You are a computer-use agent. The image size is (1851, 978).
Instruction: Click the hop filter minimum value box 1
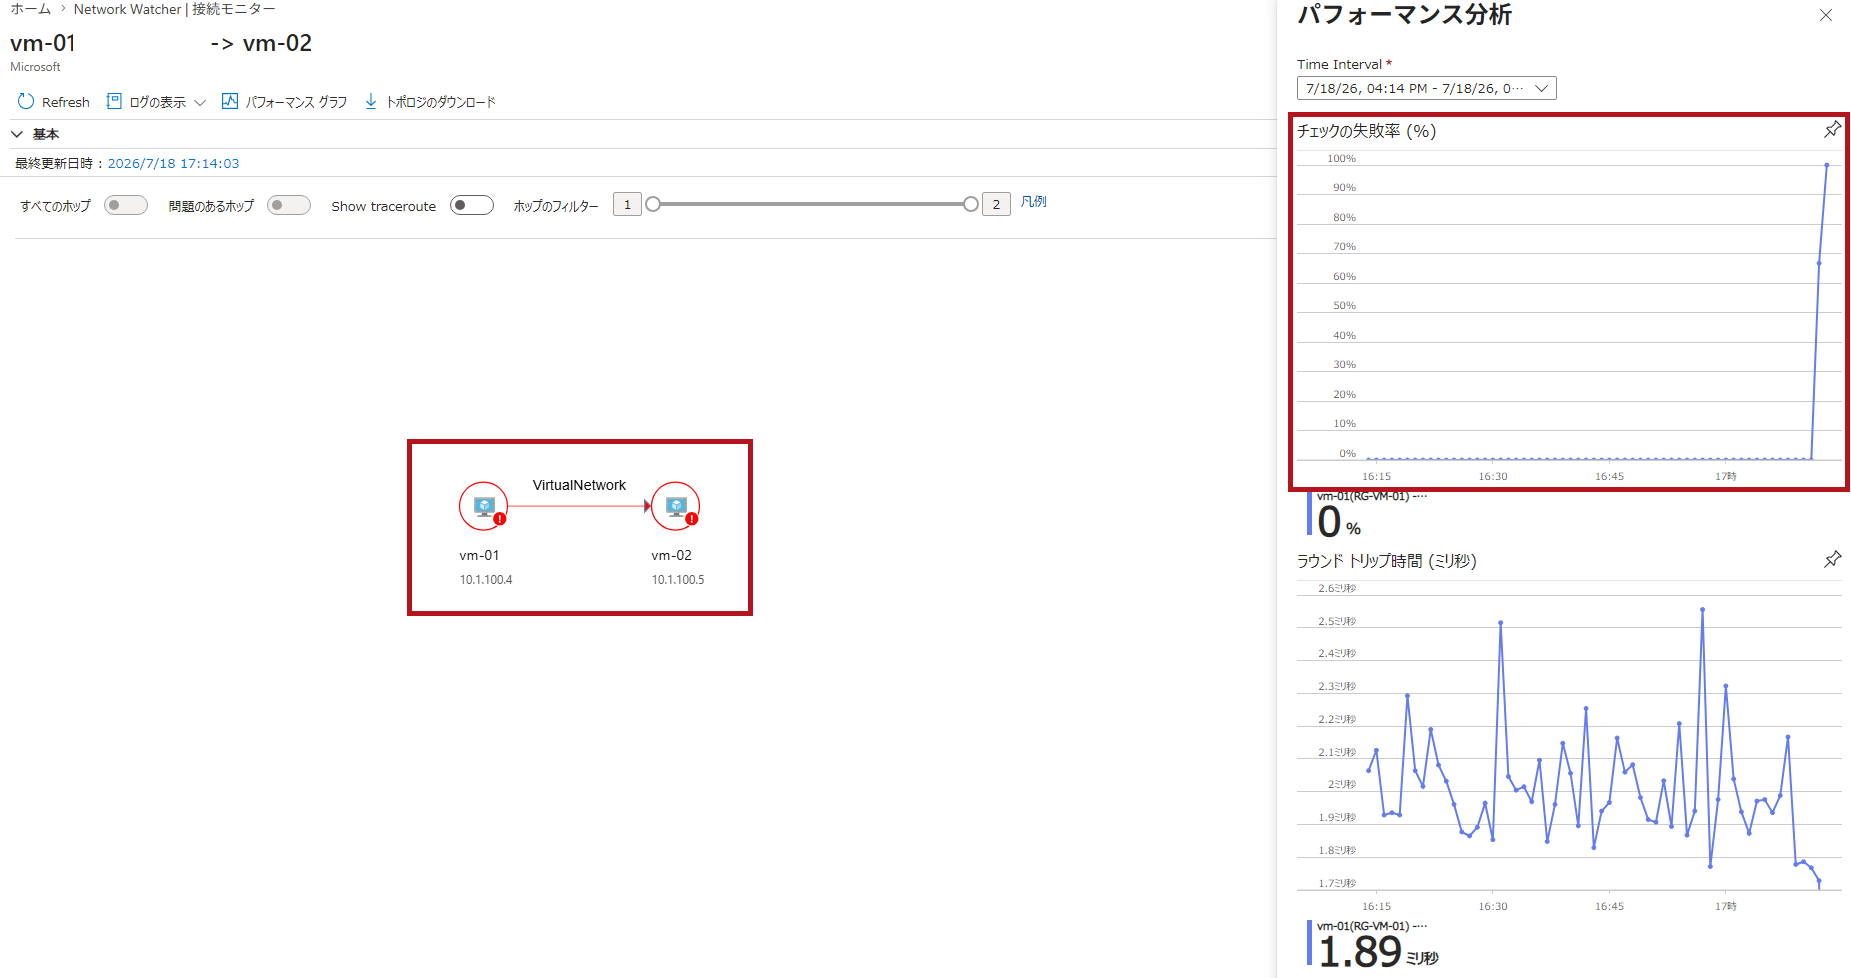[627, 204]
